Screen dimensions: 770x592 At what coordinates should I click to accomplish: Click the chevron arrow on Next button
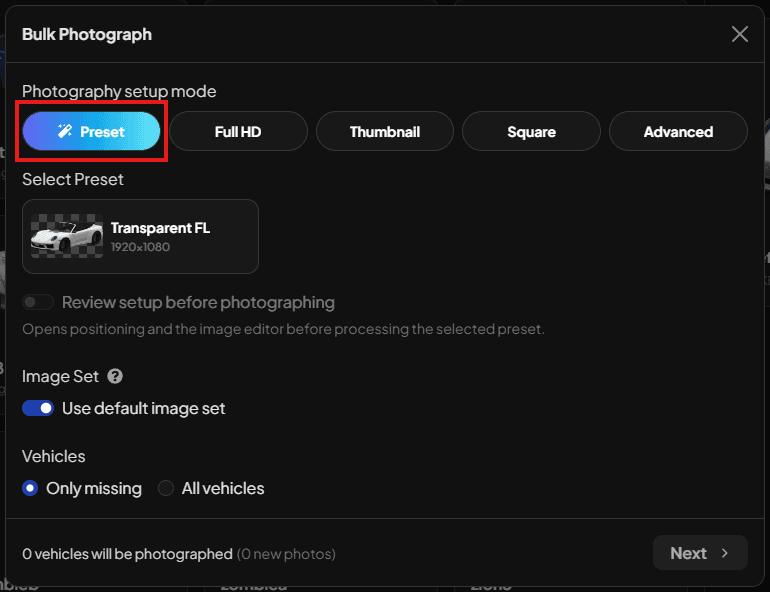pos(725,553)
